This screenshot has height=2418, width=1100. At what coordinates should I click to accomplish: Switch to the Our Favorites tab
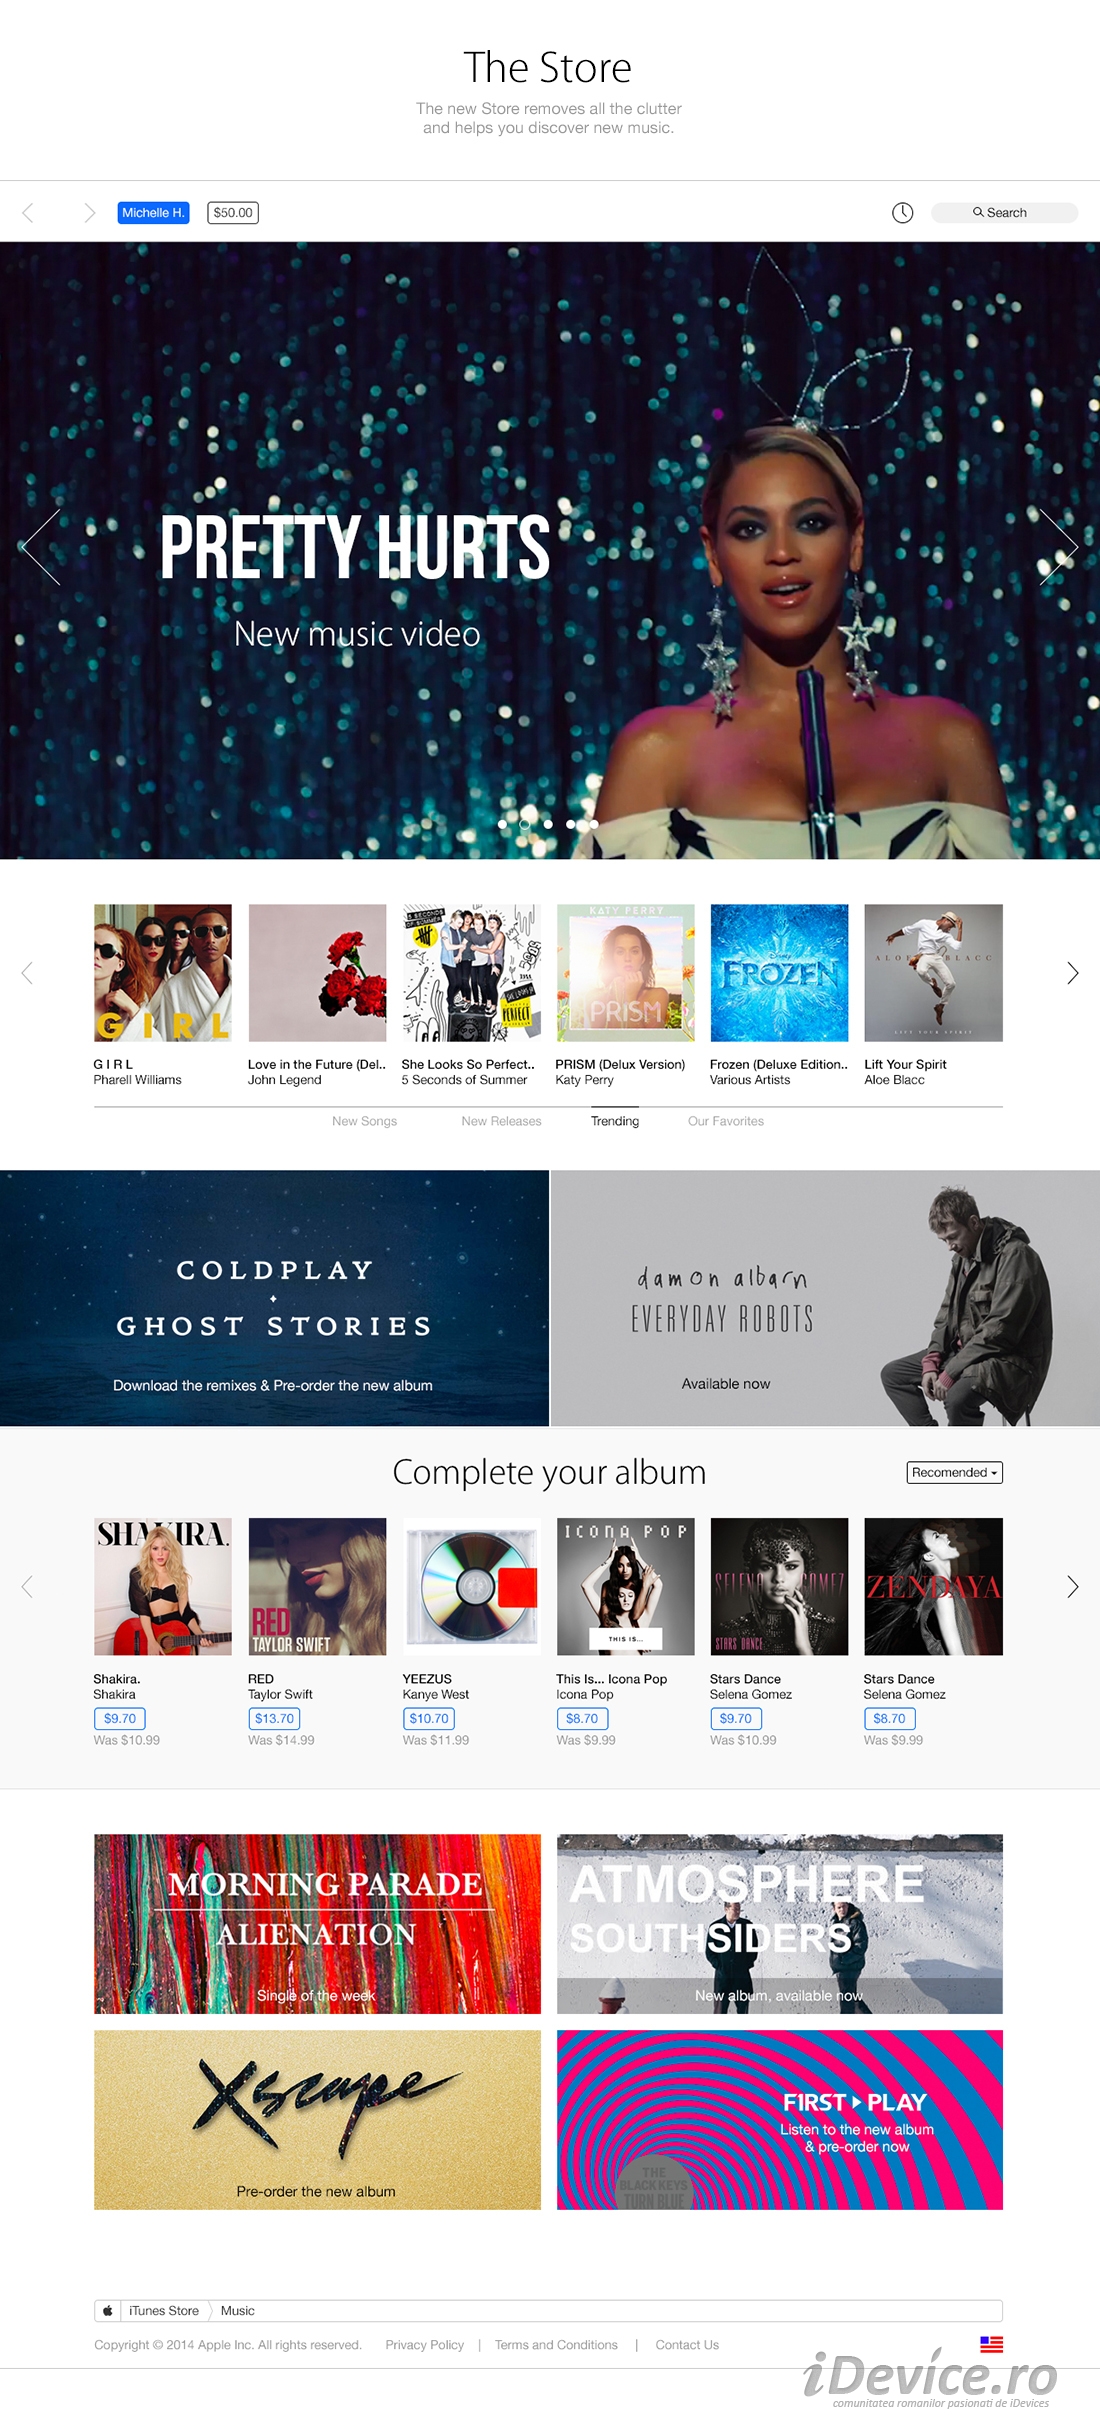click(x=726, y=1121)
